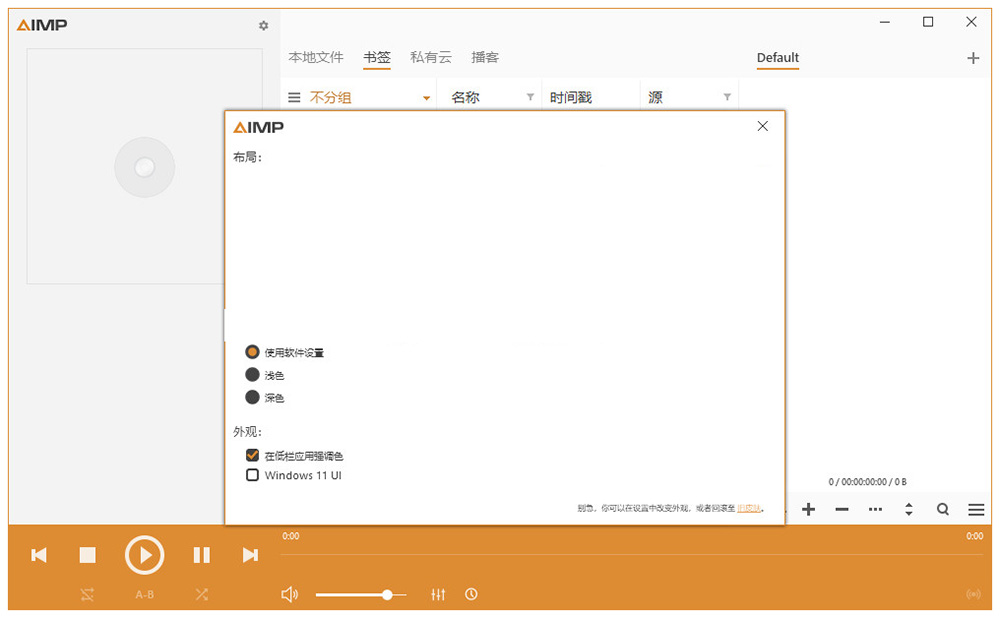Enable the Windows 11 UI checkbox
Viewport: 1000px width, 619px height.
click(252, 475)
